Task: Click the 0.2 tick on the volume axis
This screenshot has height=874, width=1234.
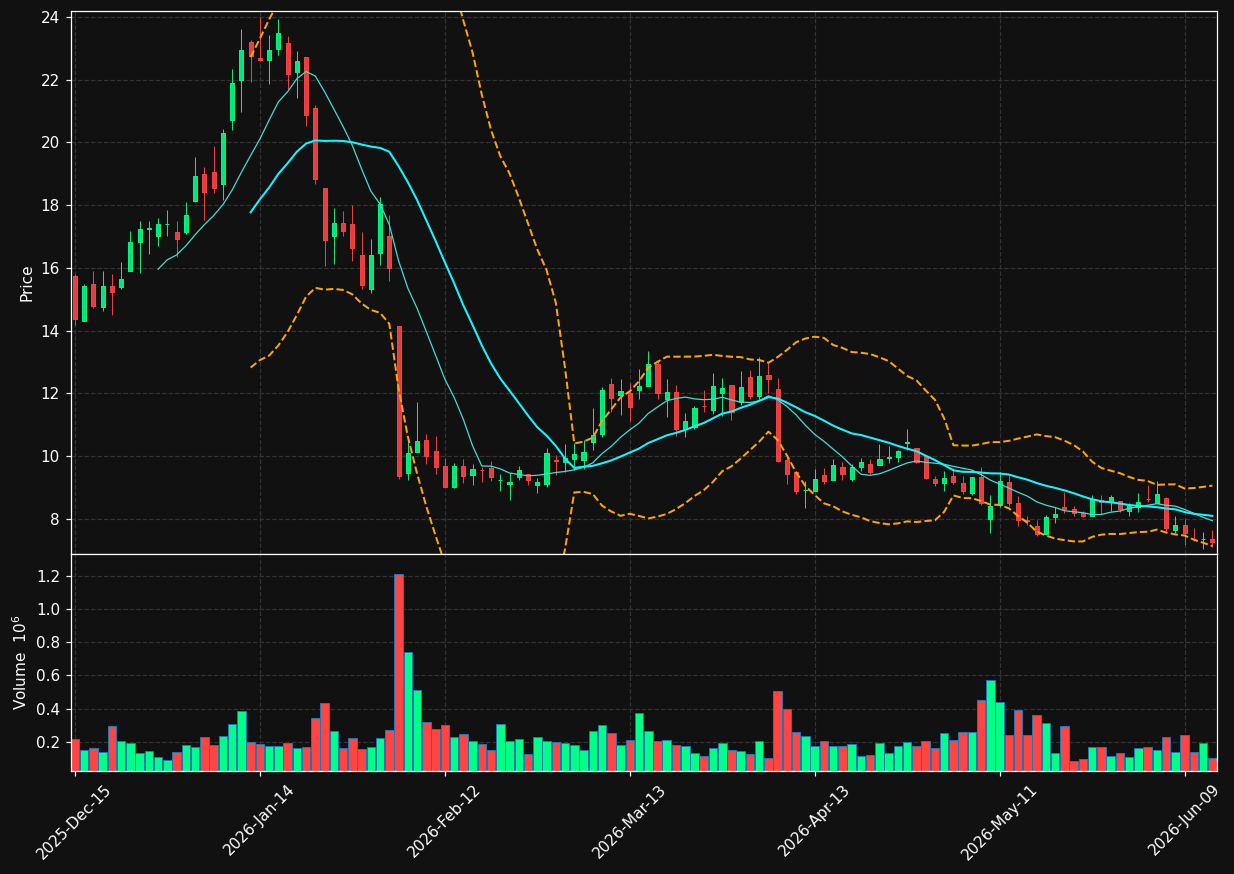Action: pos(50,743)
